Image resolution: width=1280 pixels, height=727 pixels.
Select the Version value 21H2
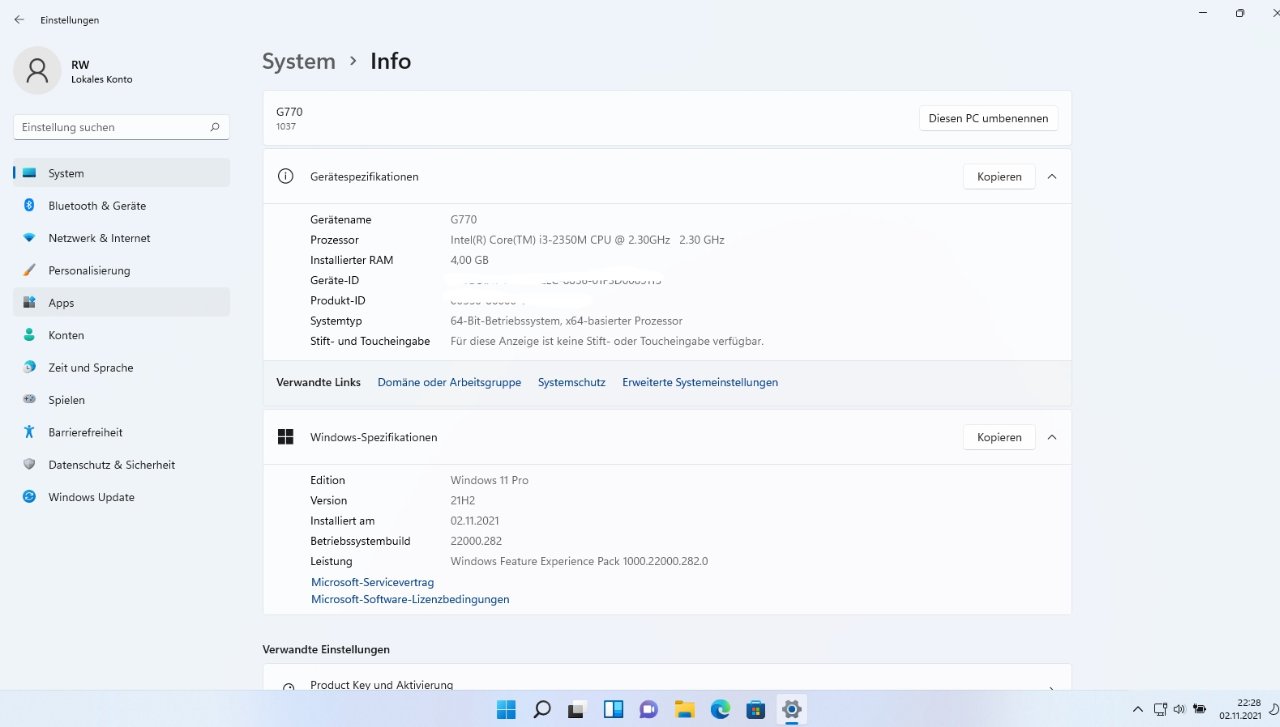point(463,500)
